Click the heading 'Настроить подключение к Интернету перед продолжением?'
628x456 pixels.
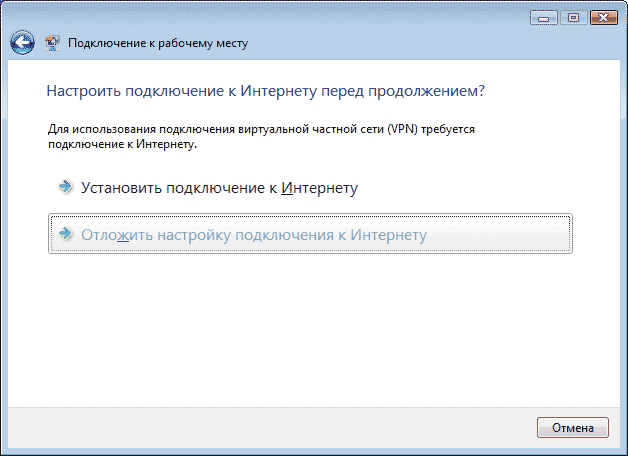coord(266,91)
